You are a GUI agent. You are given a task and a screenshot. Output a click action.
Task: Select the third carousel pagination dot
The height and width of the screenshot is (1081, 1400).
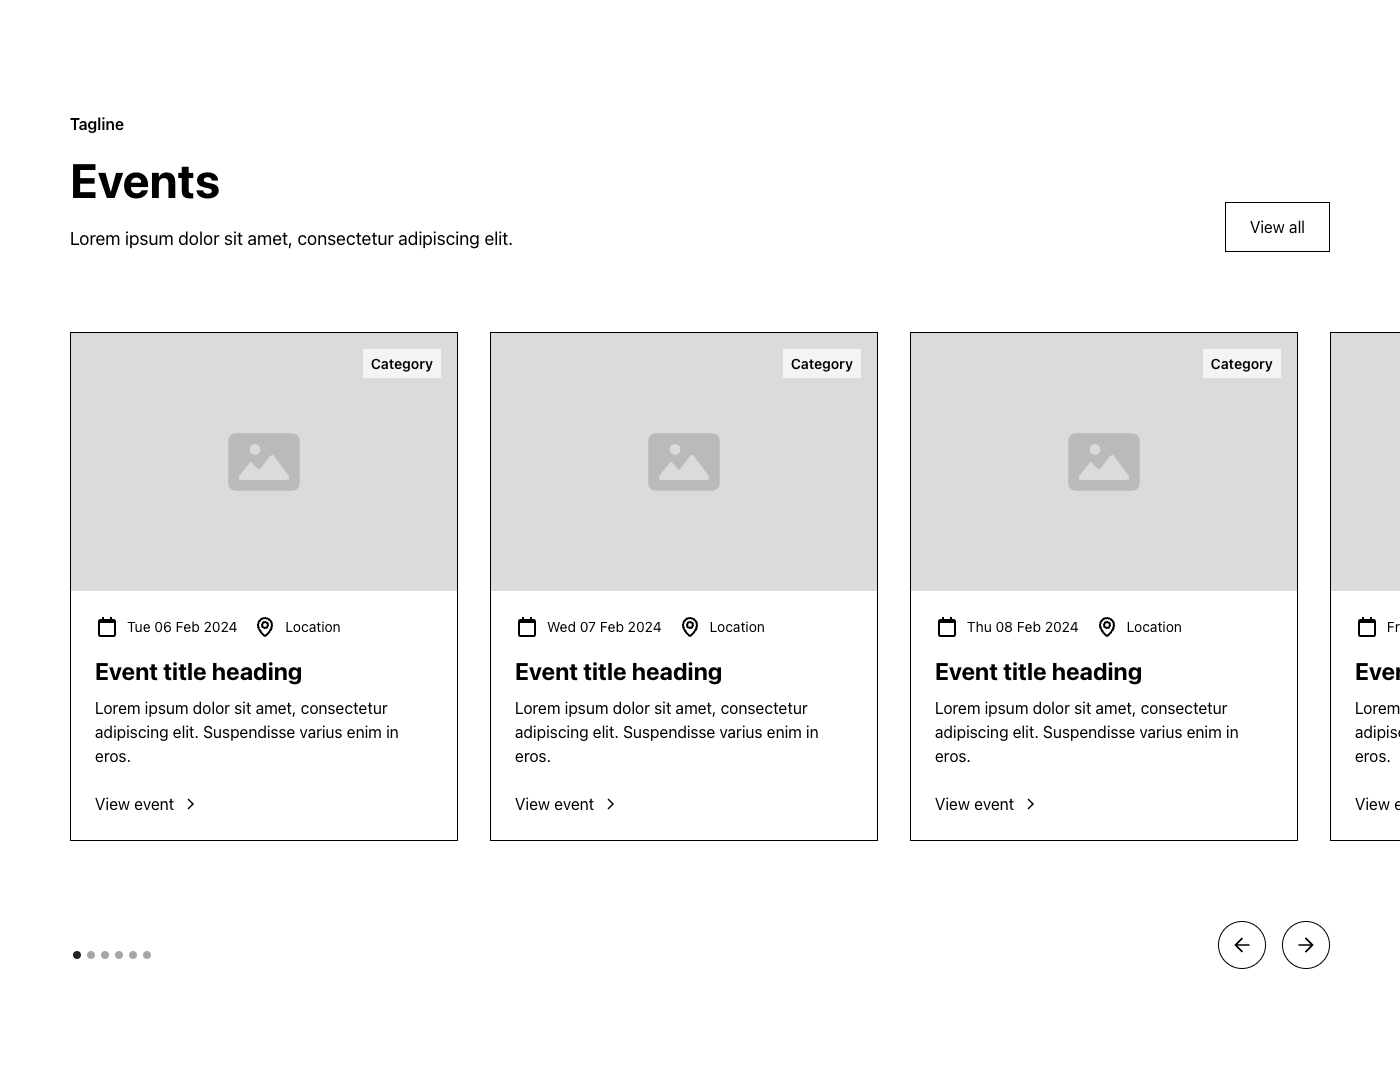(x=105, y=955)
